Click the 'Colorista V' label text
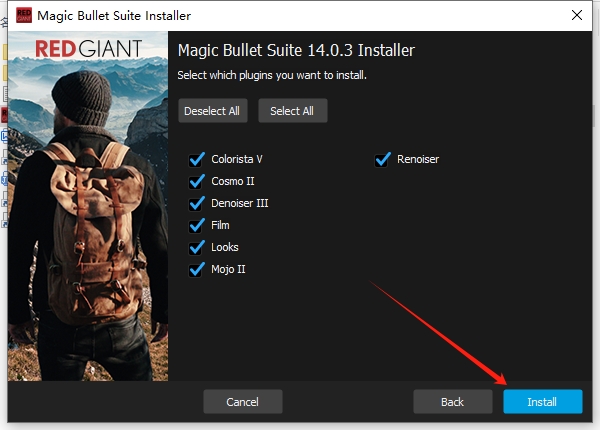600x430 pixels. (237, 159)
